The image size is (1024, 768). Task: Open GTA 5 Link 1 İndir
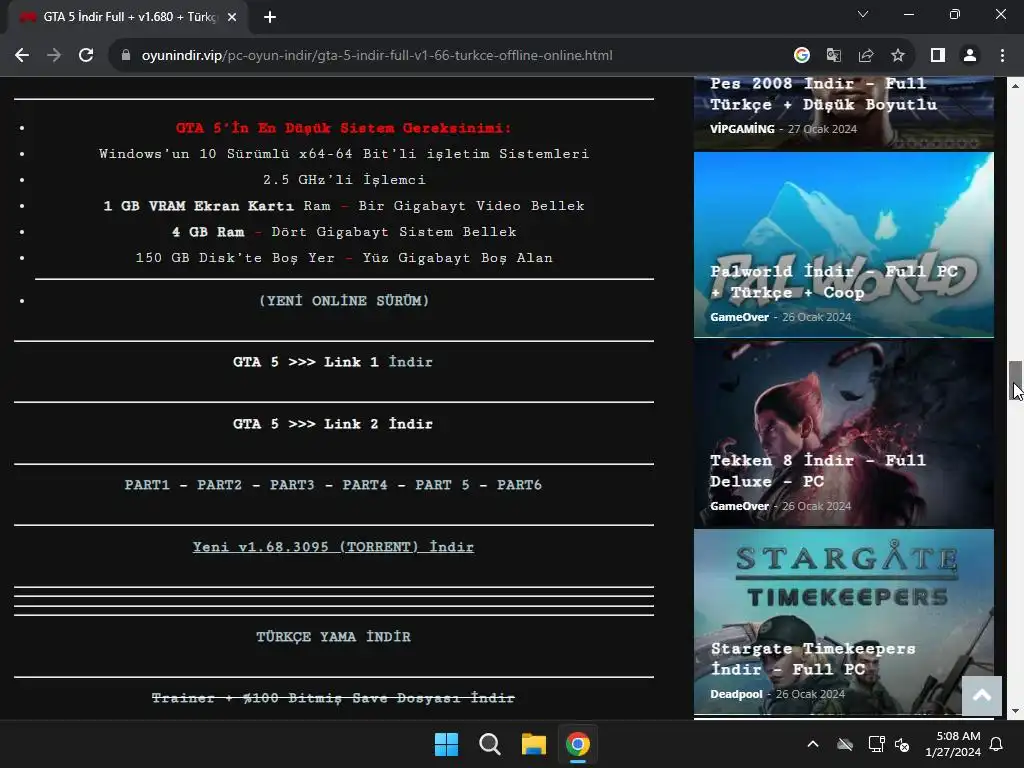[332, 362]
